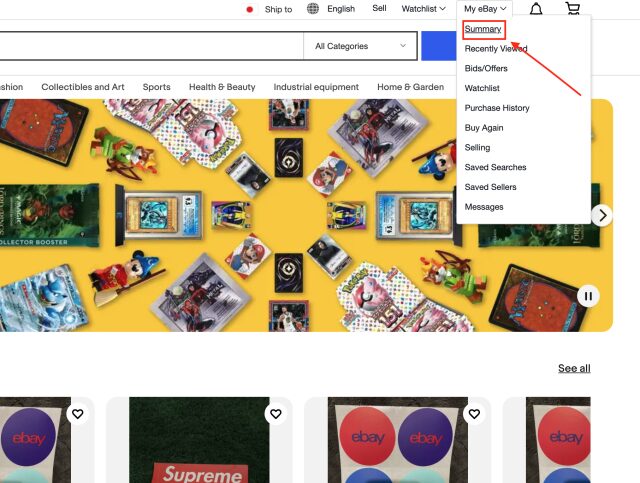
Task: Click inside the search input field
Action: coord(151,46)
